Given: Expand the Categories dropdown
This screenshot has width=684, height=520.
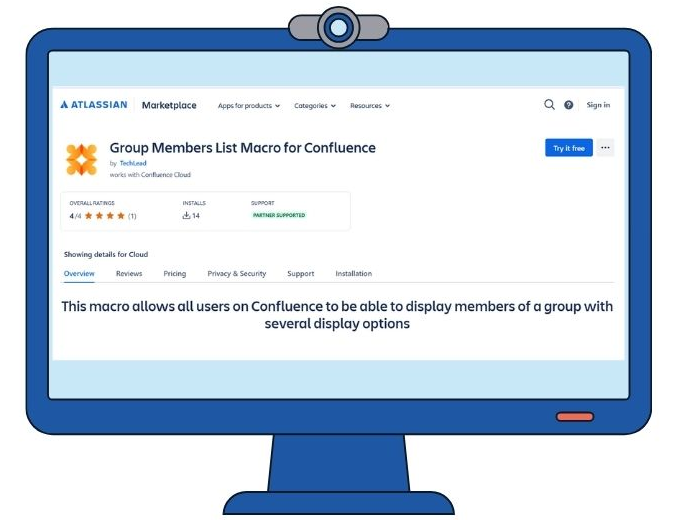Looking at the screenshot, I should click(315, 106).
